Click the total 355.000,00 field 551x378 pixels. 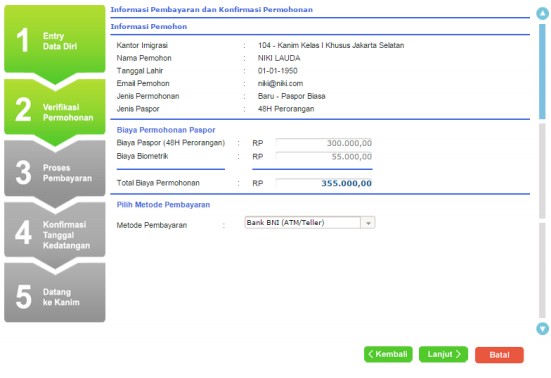(324, 183)
